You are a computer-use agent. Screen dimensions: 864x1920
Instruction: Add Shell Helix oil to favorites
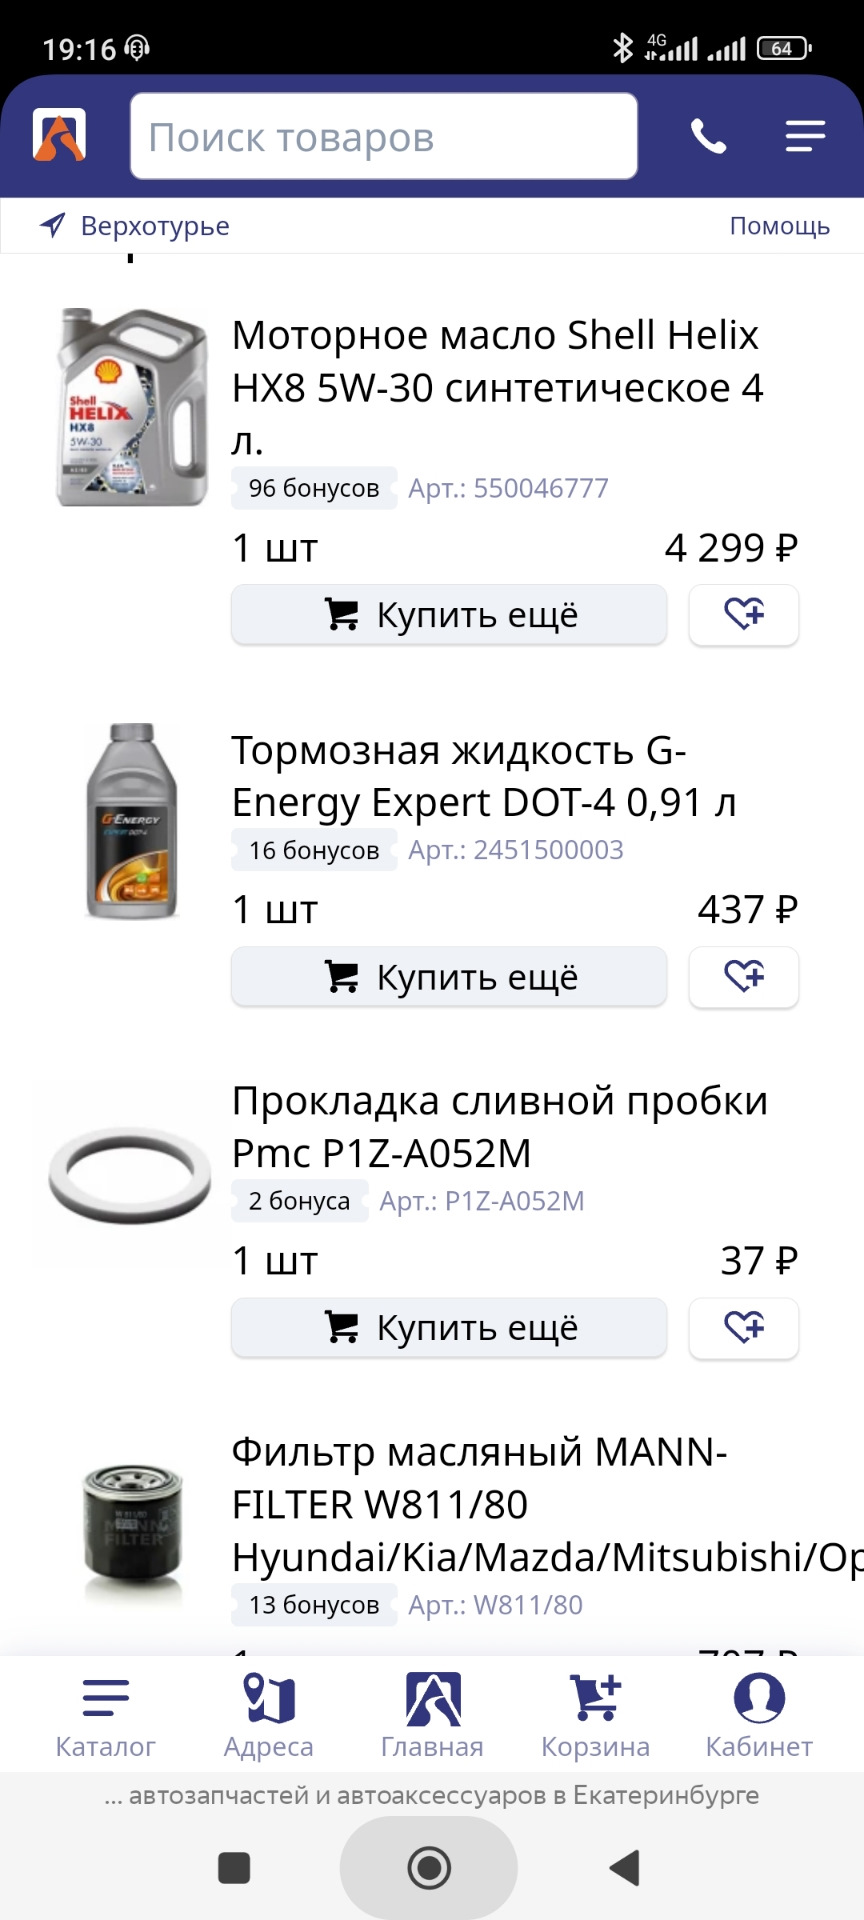pos(744,614)
